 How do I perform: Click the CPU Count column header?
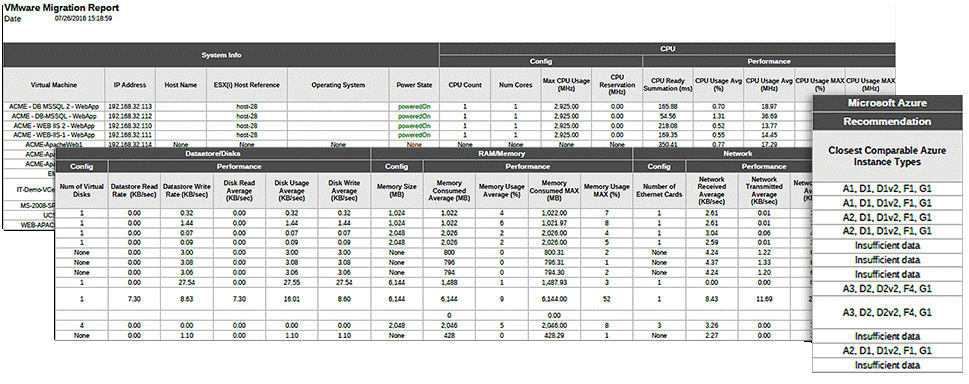click(x=465, y=85)
